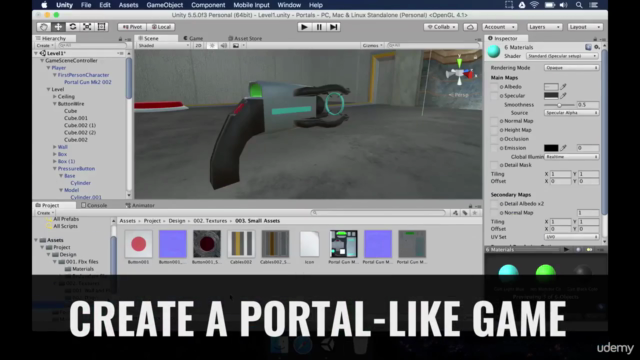This screenshot has width=640, height=360.
Task: Click Create in Hierarchy panel
Action: tap(44, 46)
